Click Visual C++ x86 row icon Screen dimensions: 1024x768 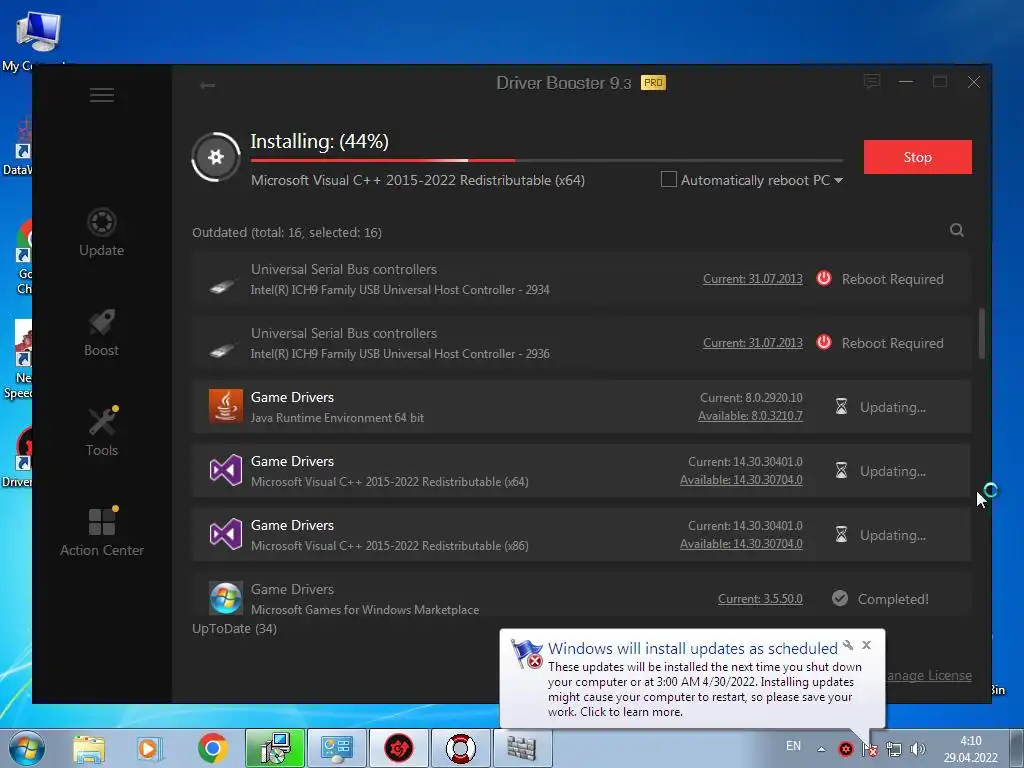(226, 534)
